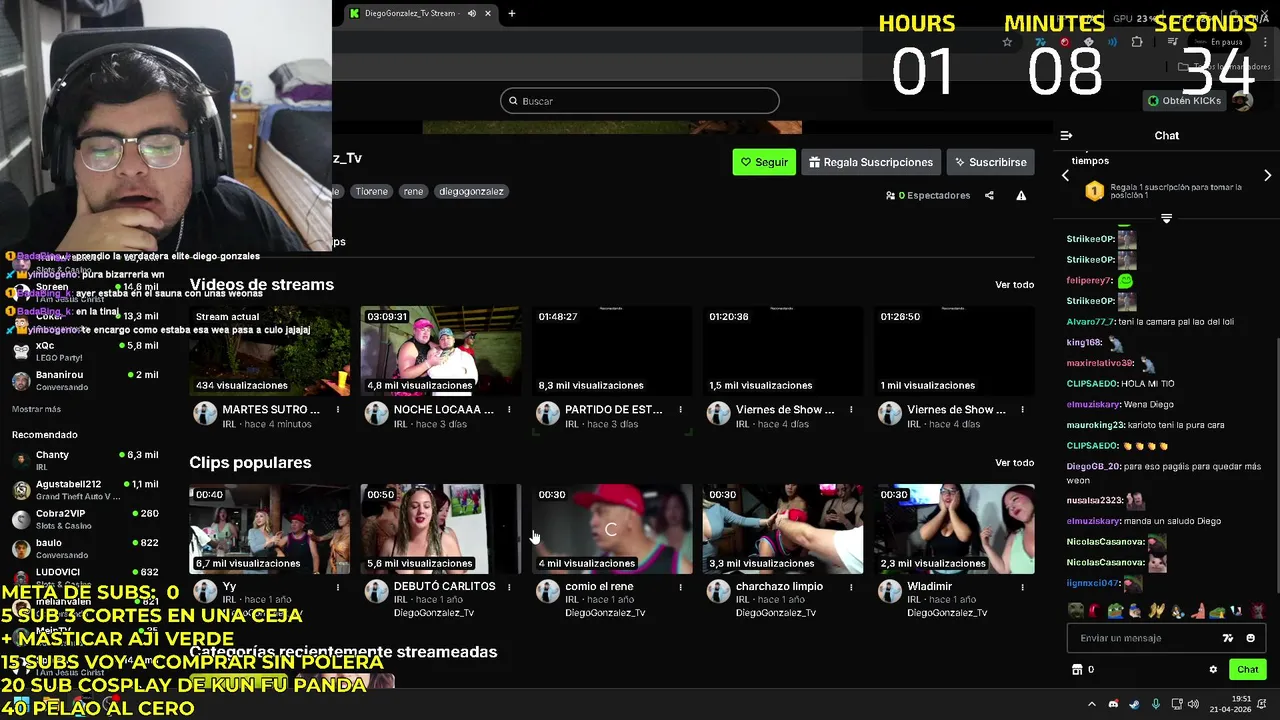Viewport: 1280px width, 720px height.
Task: Open options menu for NOCHE LOCAAA video
Action: [509, 410]
